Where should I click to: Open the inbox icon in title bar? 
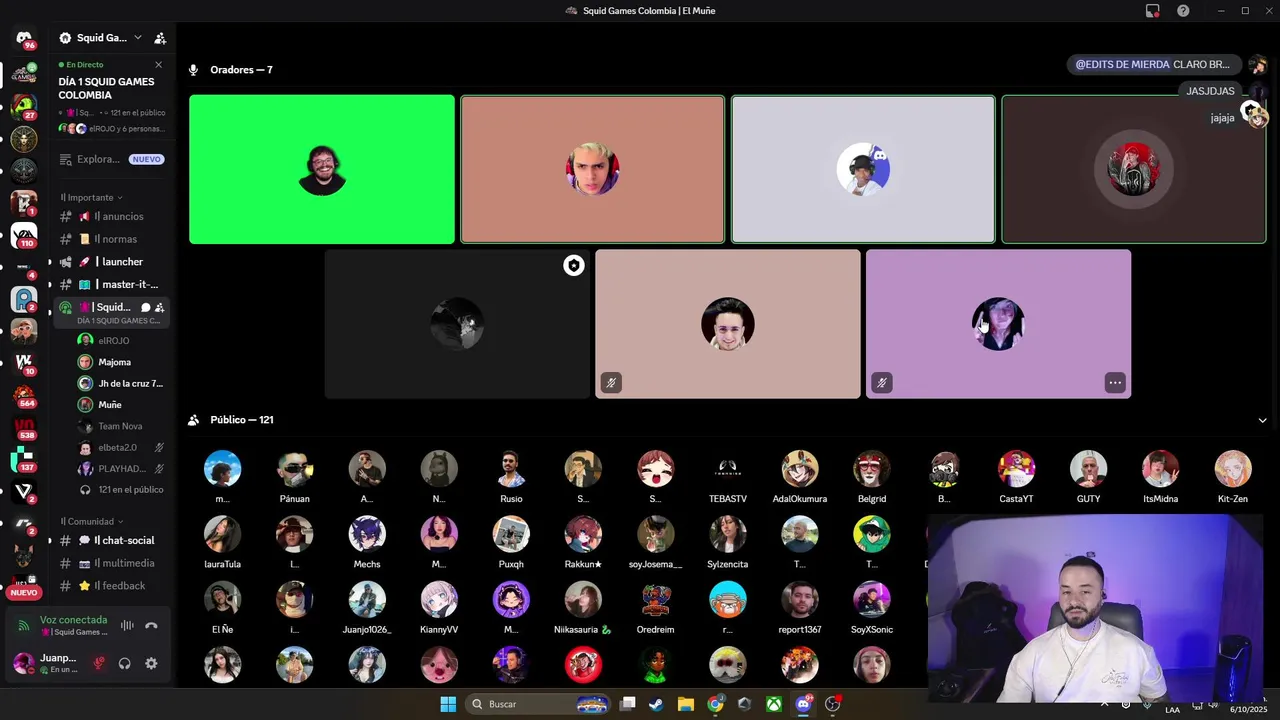click(x=1153, y=11)
